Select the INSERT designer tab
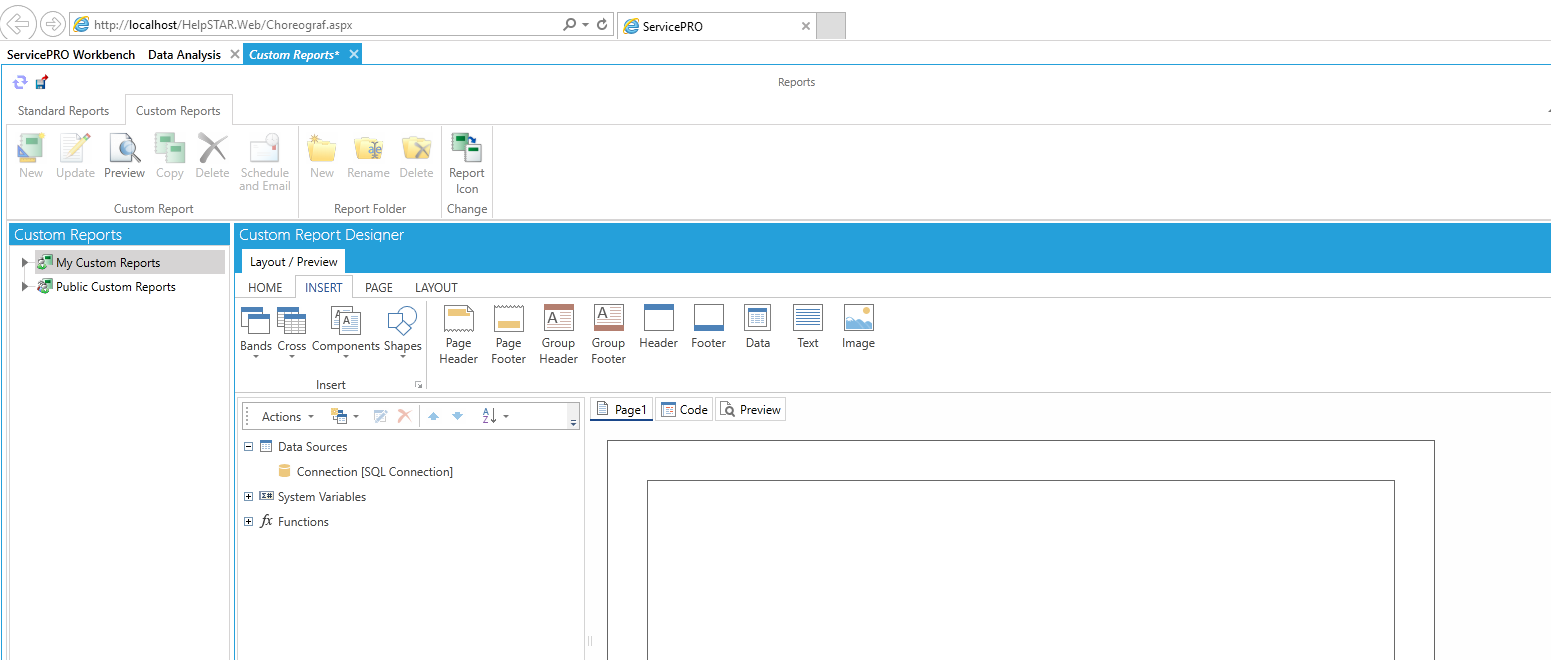Image resolution: width=1551 pixels, height=660 pixels. 324,287
